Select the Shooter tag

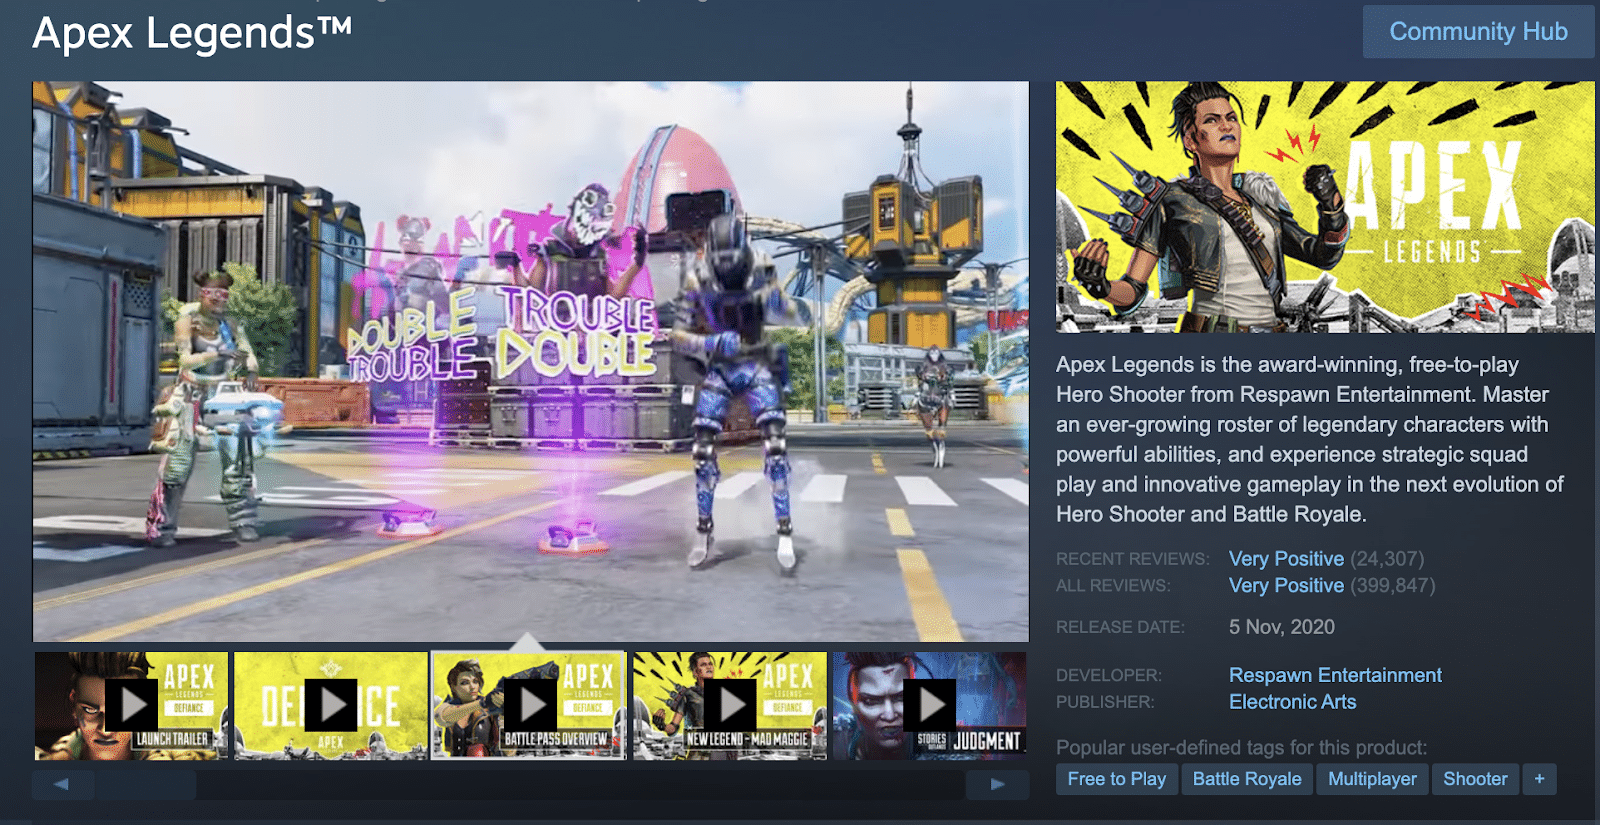tap(1475, 779)
